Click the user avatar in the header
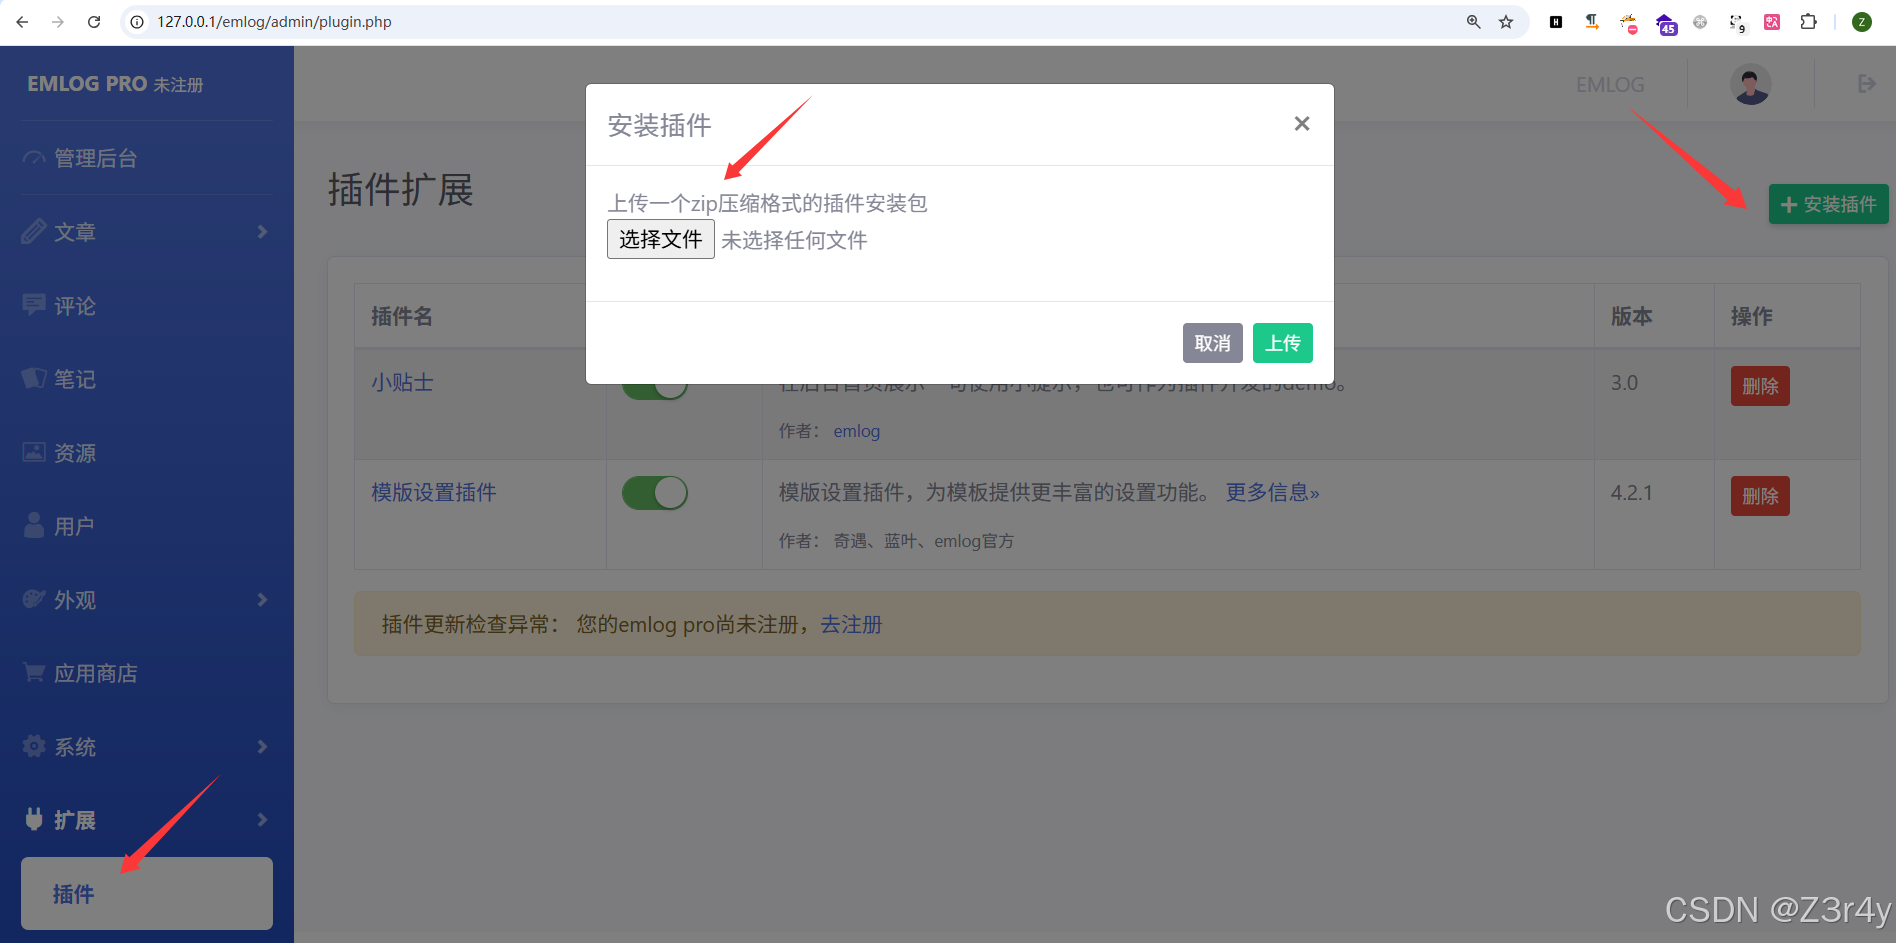Screen dimensions: 1896x943 coord(1751,84)
